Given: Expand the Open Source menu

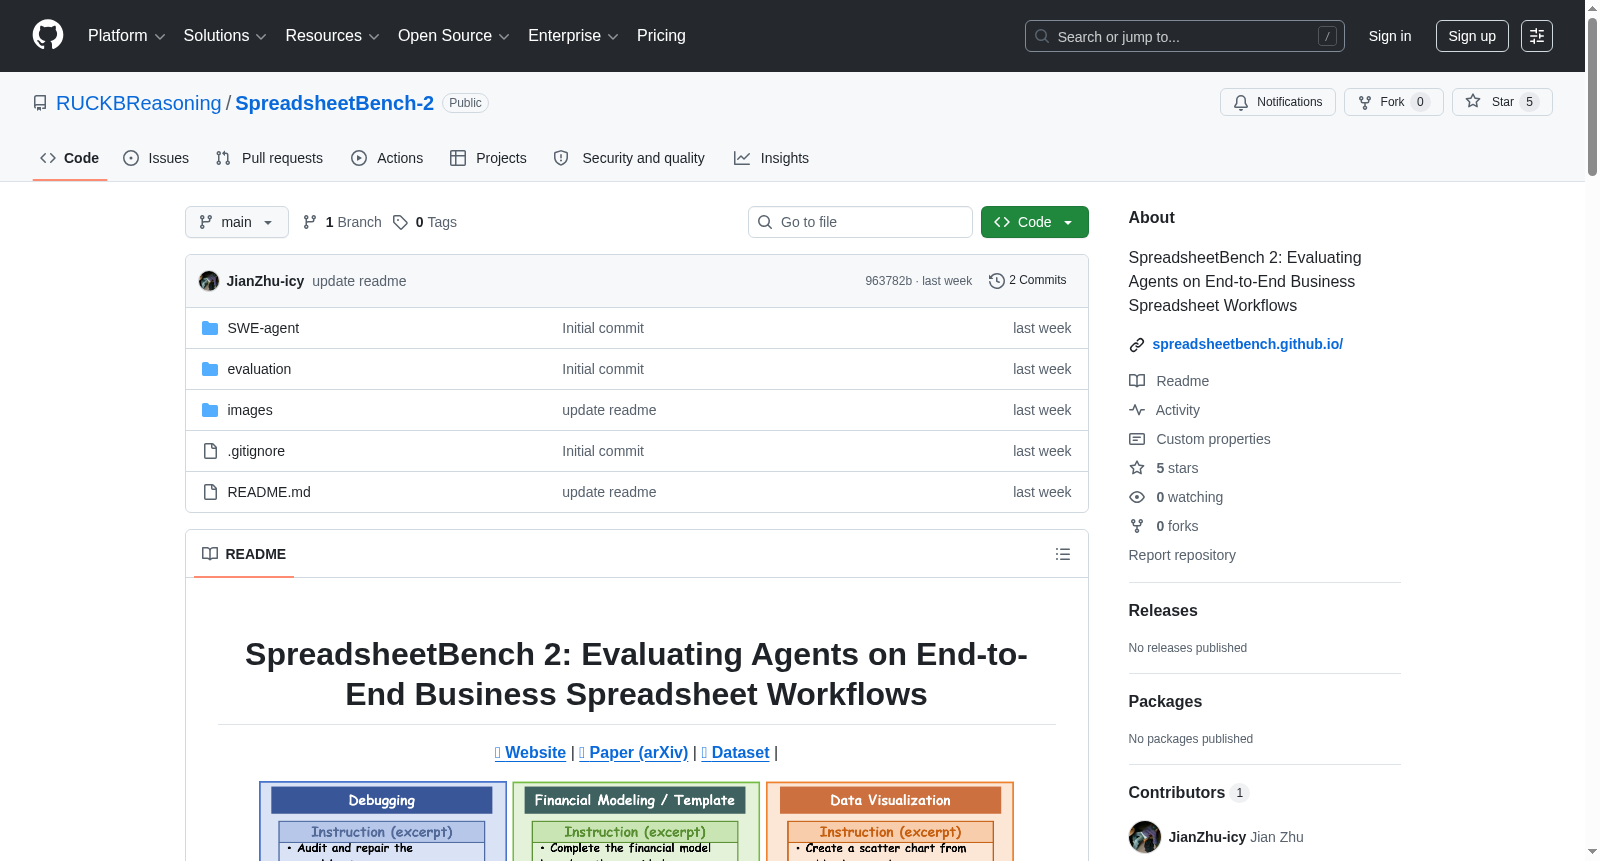Looking at the screenshot, I should [454, 36].
